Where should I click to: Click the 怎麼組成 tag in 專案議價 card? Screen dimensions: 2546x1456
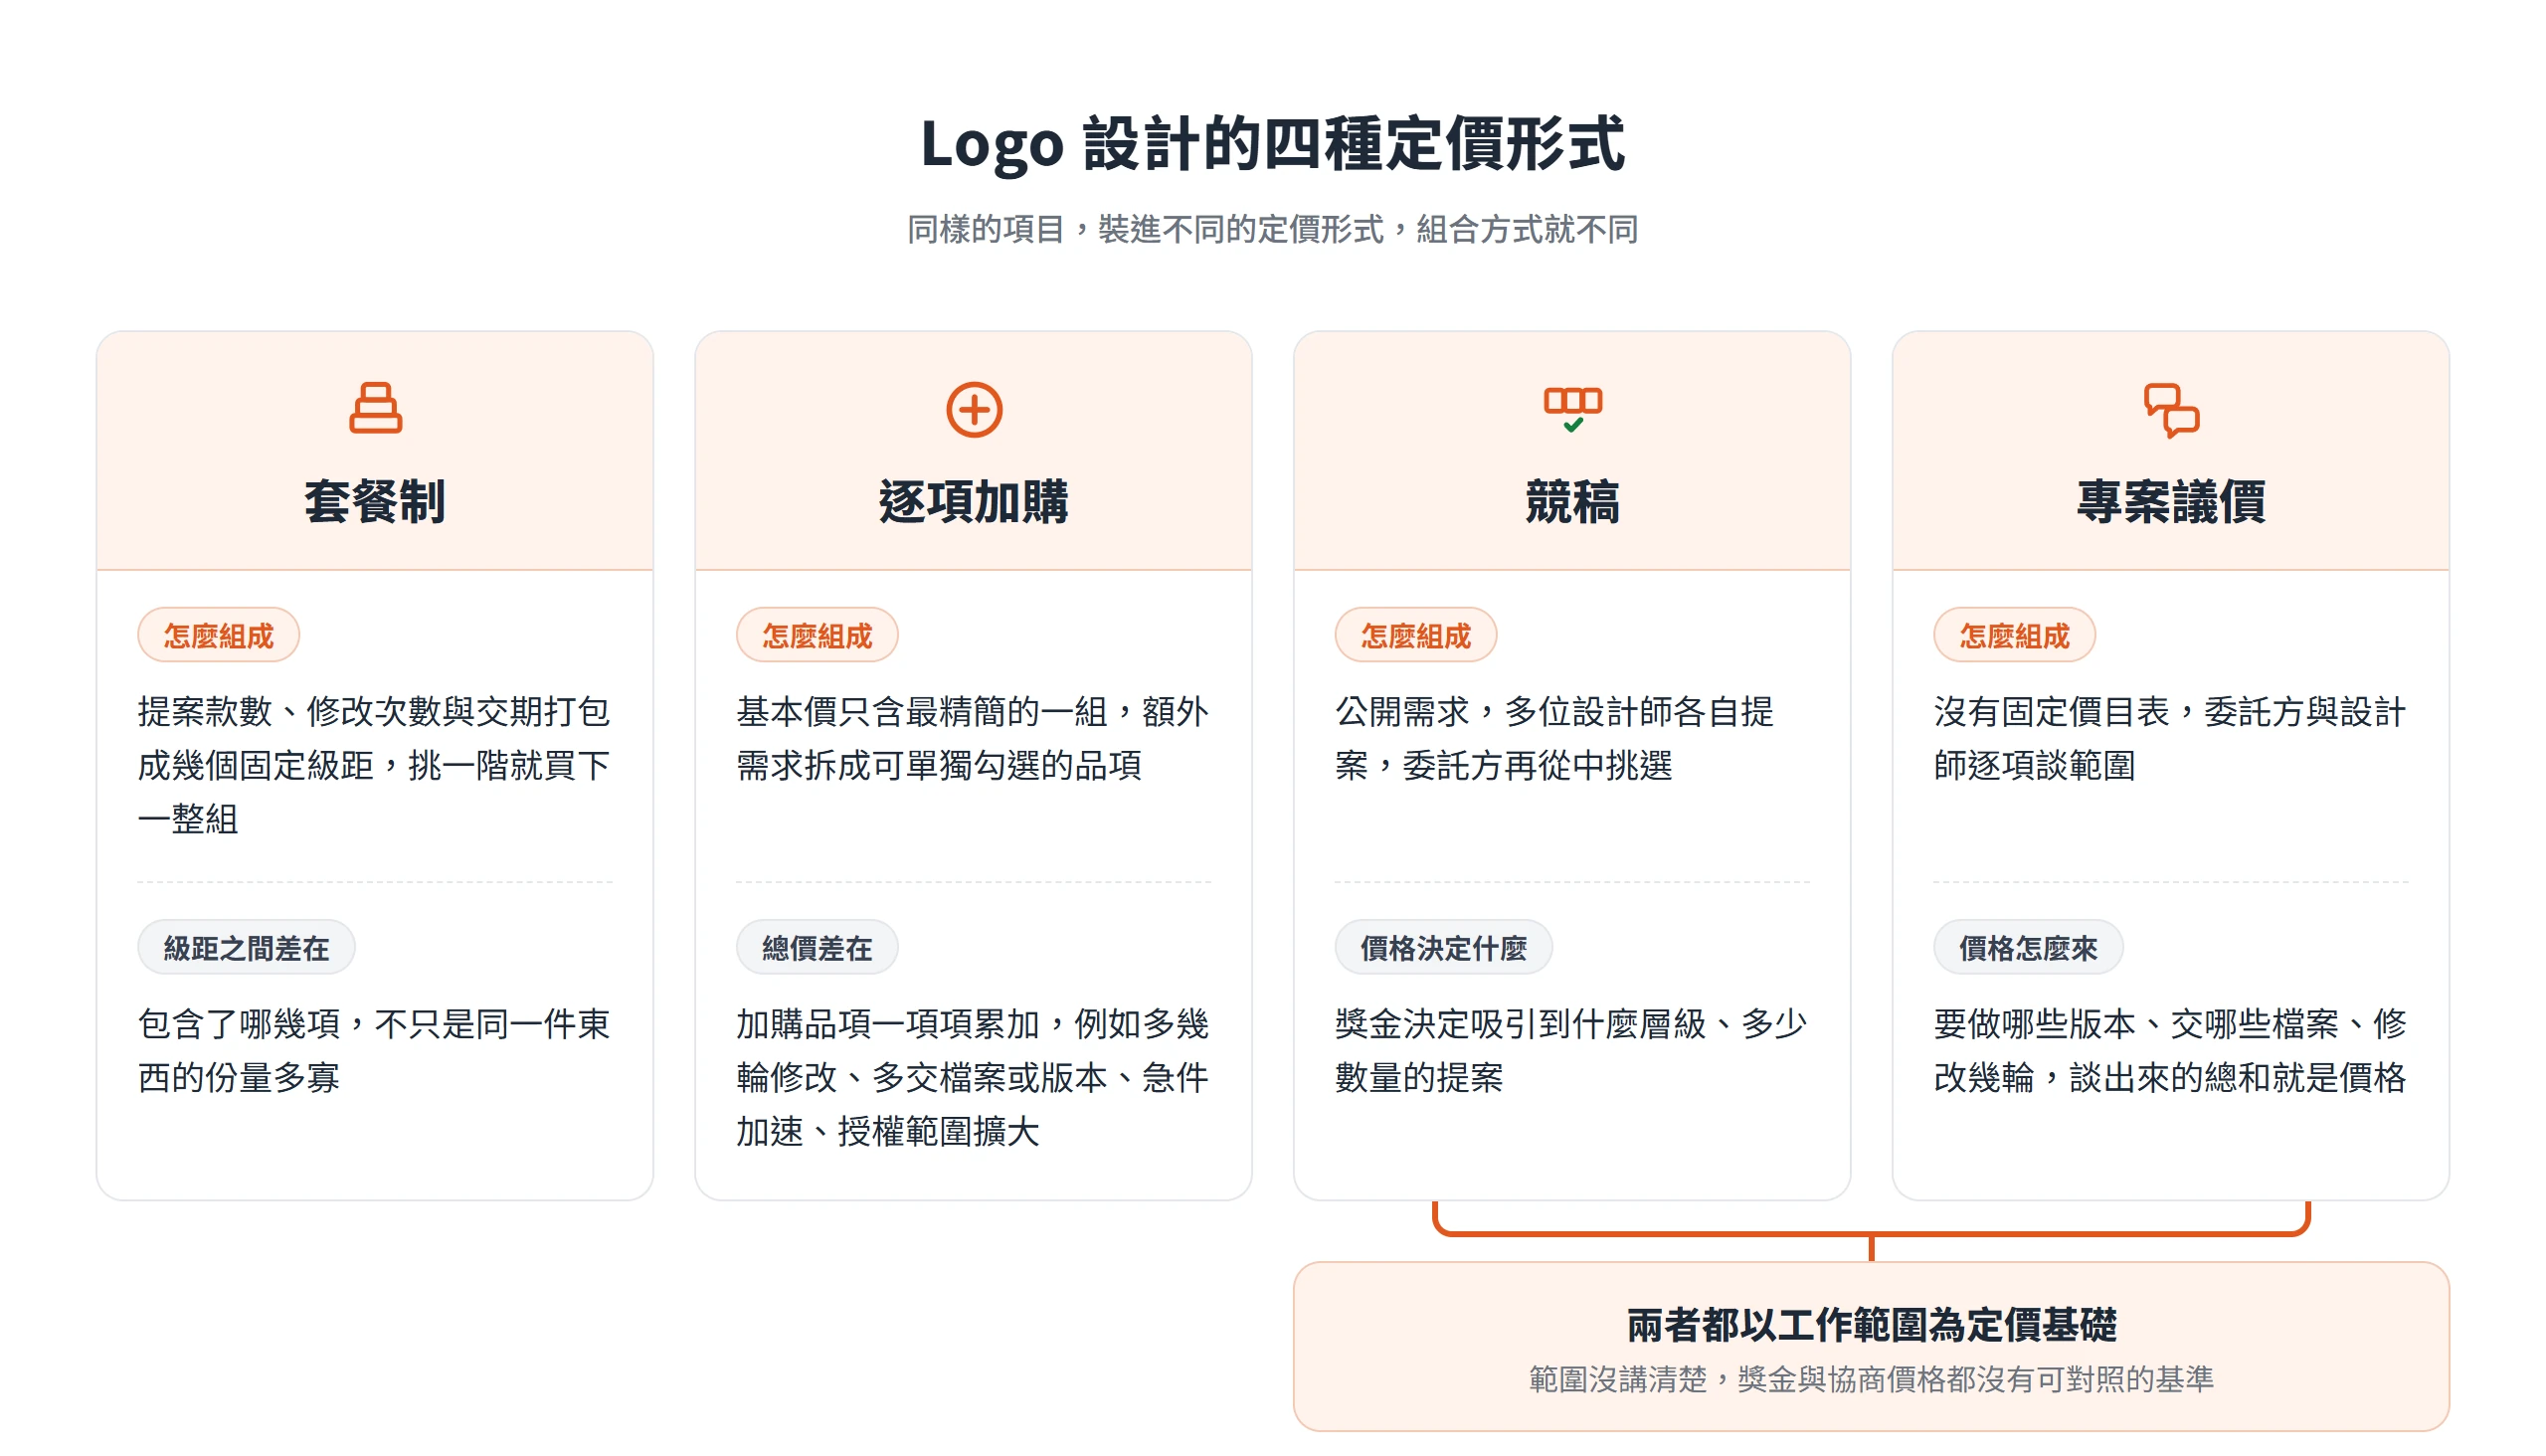tap(2014, 635)
